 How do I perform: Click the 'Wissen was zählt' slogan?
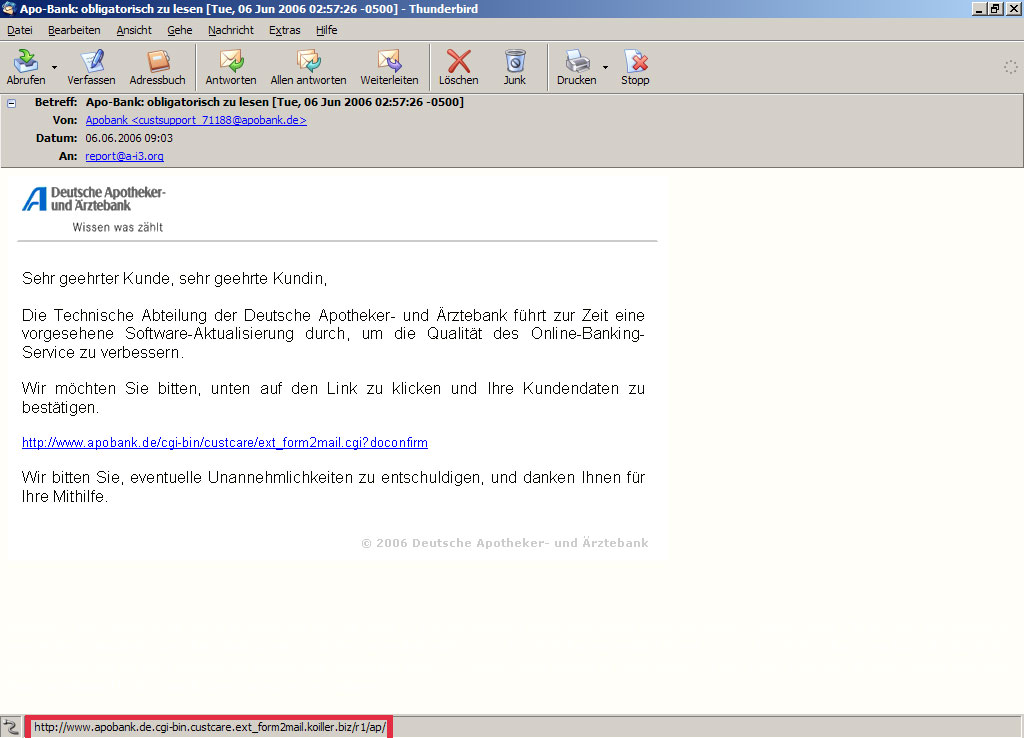point(118,227)
